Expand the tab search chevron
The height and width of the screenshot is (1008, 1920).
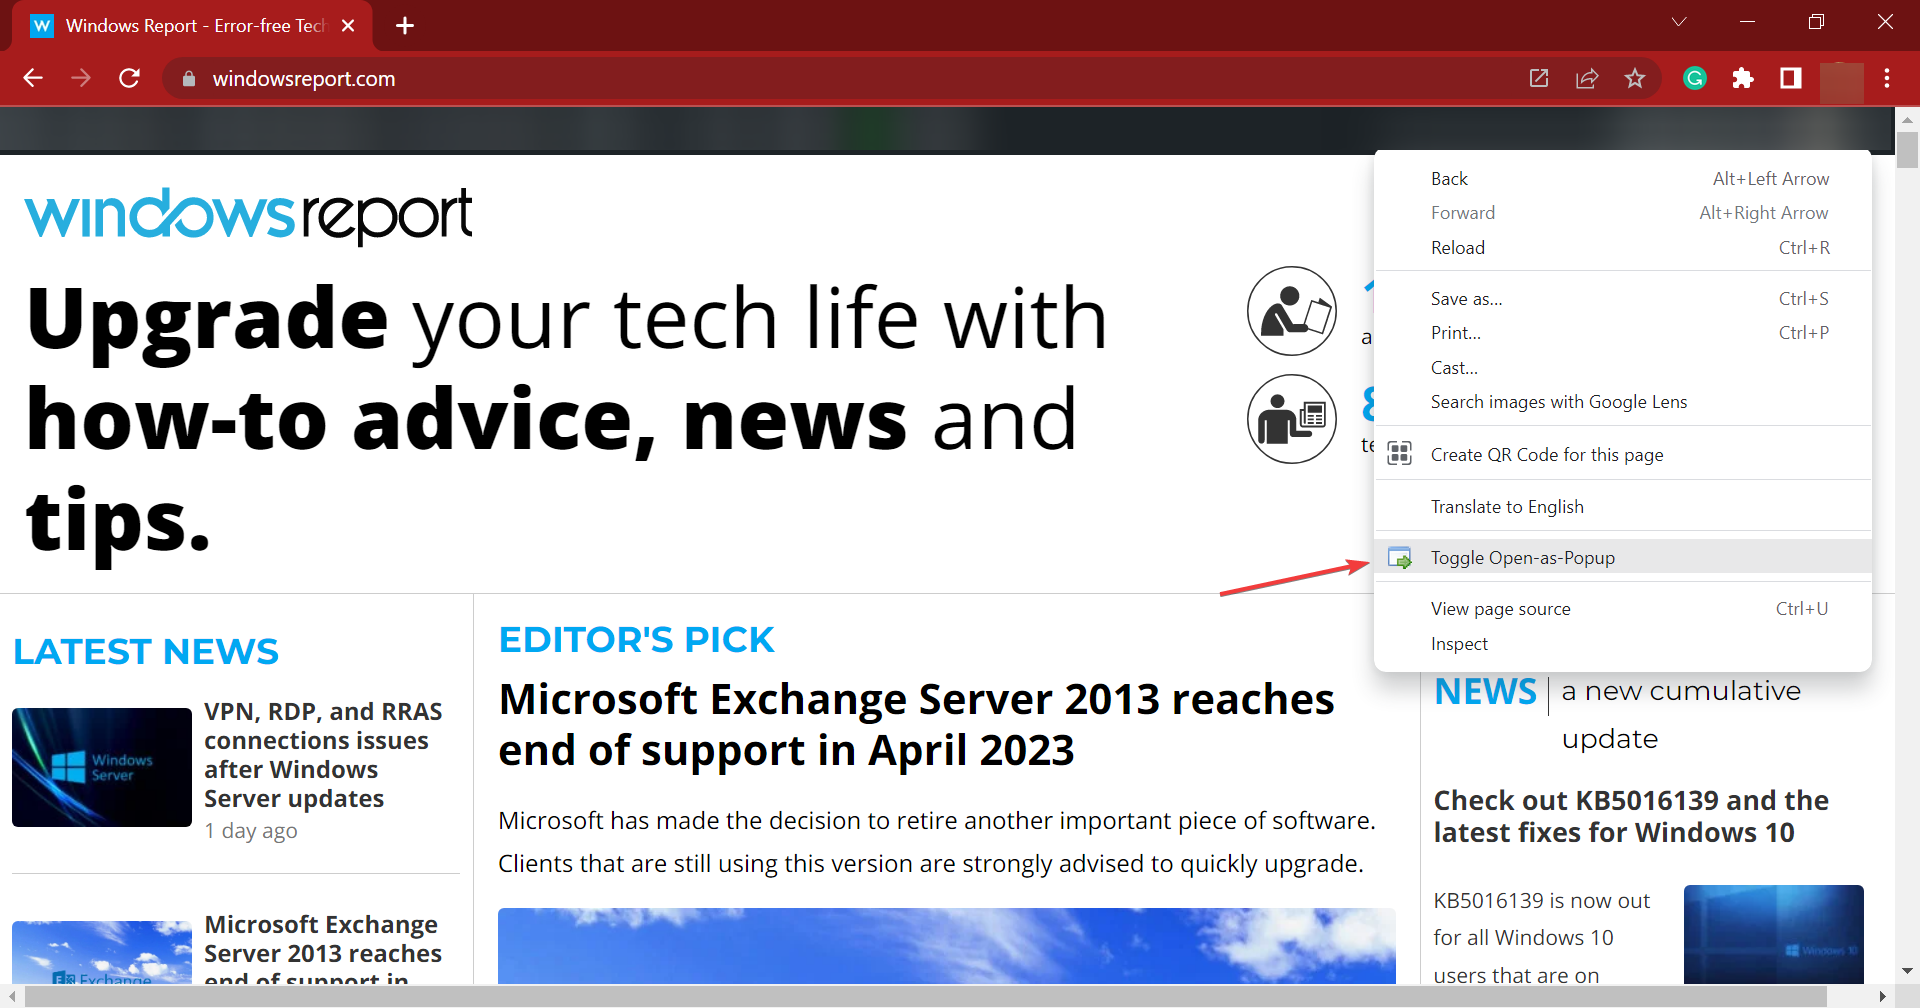(x=1679, y=22)
